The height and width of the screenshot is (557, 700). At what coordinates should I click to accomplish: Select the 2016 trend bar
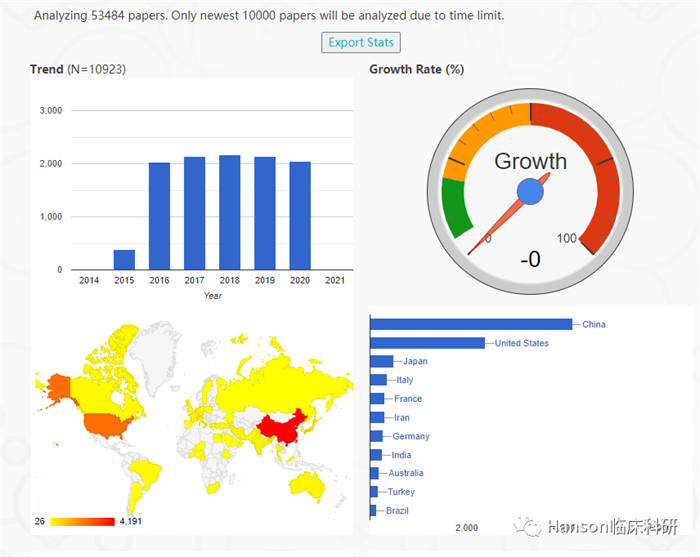pyautogui.click(x=159, y=216)
